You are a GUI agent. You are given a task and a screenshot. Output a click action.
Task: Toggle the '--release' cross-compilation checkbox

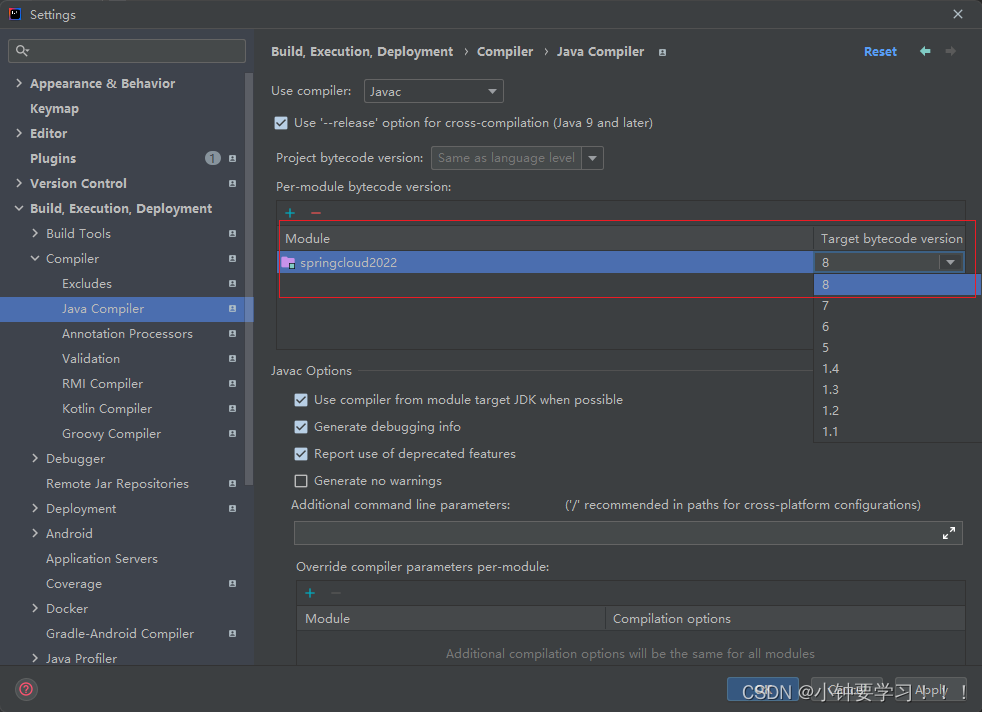[x=281, y=123]
